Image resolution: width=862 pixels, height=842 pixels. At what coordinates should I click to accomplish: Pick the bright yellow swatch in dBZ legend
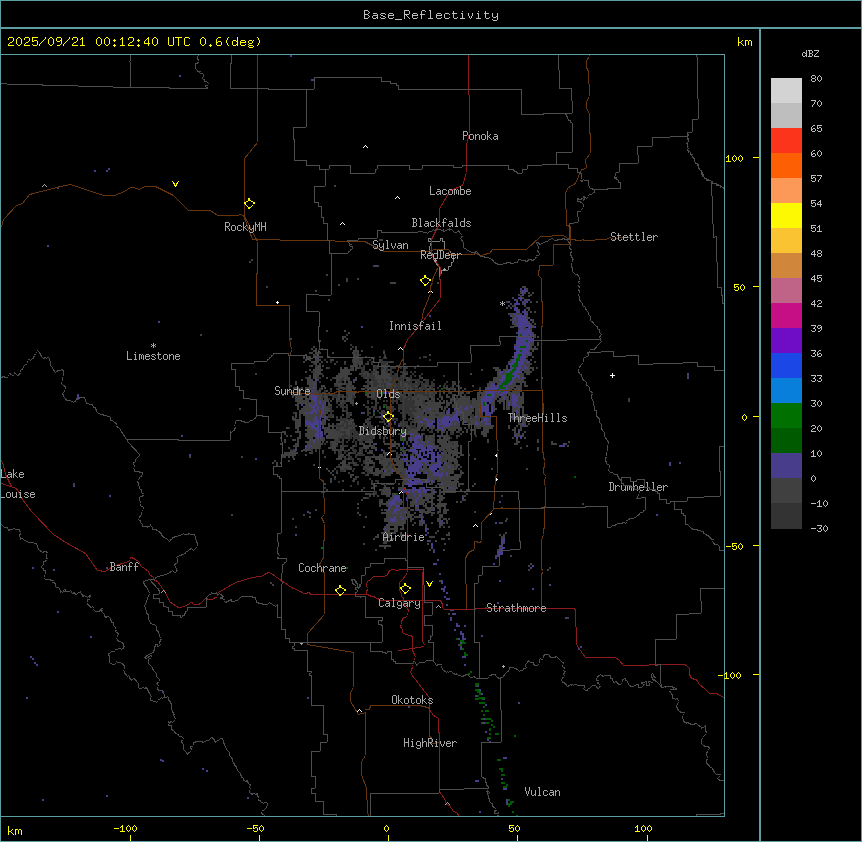tap(786, 215)
